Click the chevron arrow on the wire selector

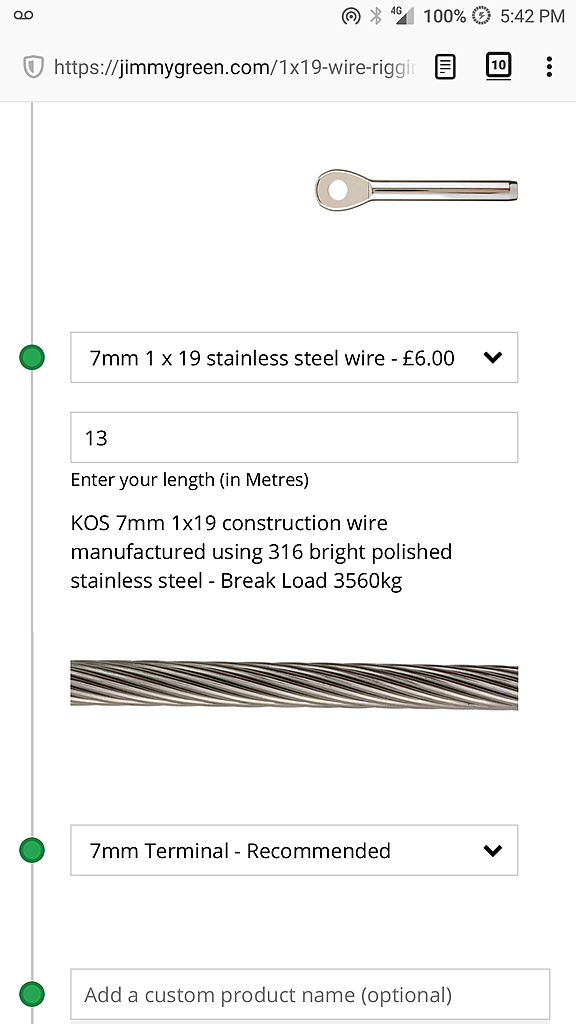(x=492, y=357)
